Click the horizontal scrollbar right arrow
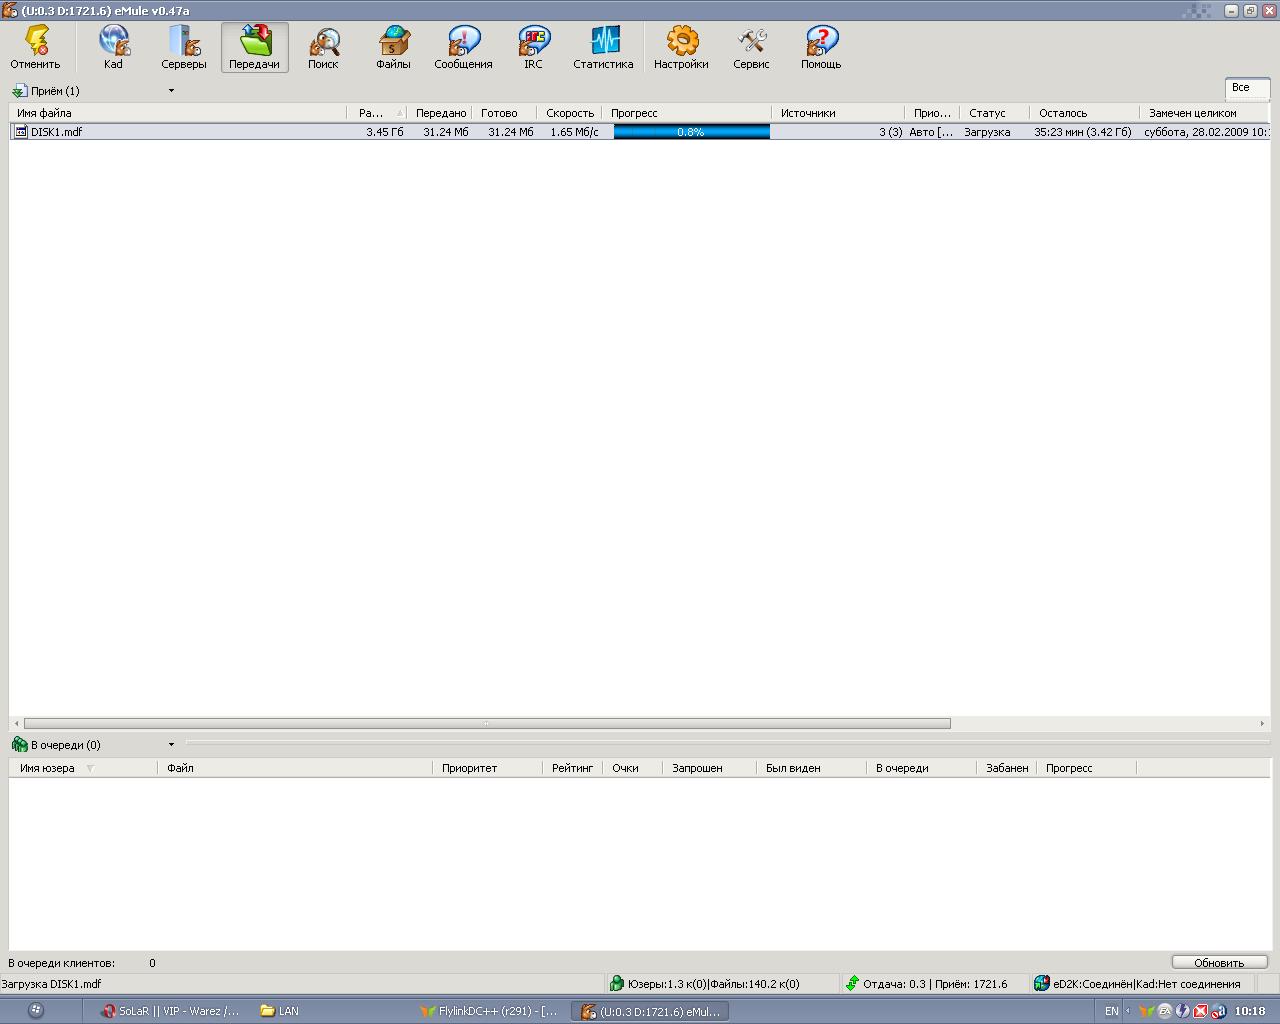Screen dimensions: 1280x1024 pyautogui.click(x=1263, y=723)
